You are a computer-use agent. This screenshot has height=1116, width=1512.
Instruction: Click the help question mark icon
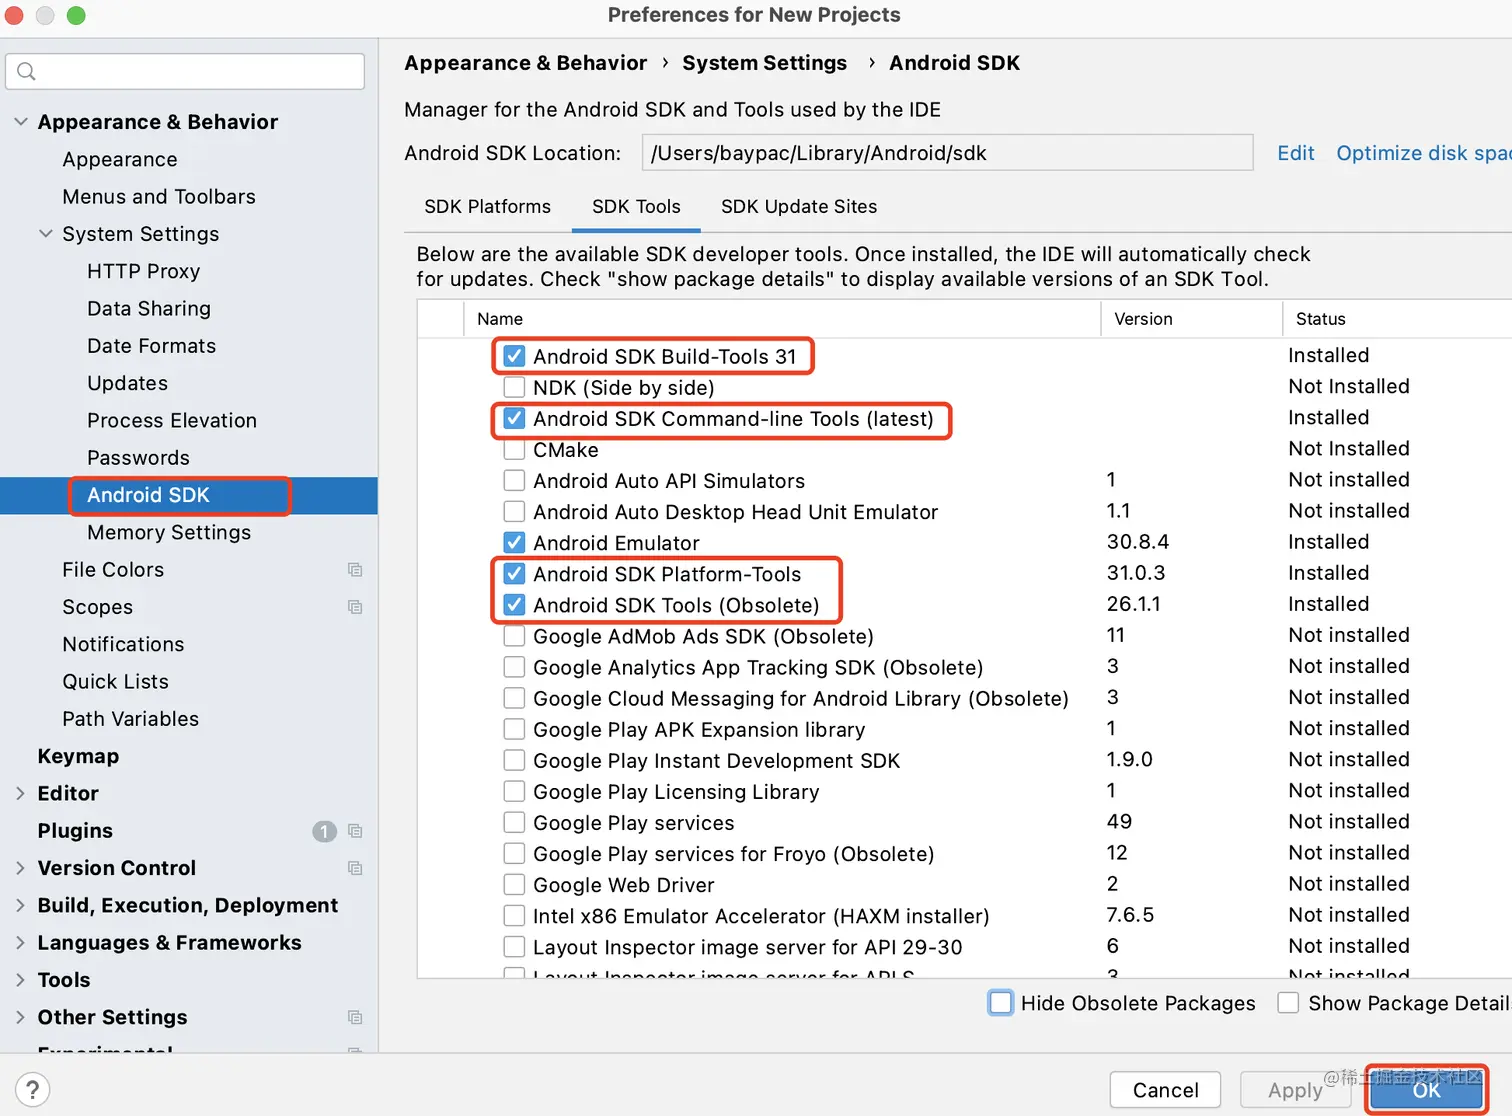[x=32, y=1090]
